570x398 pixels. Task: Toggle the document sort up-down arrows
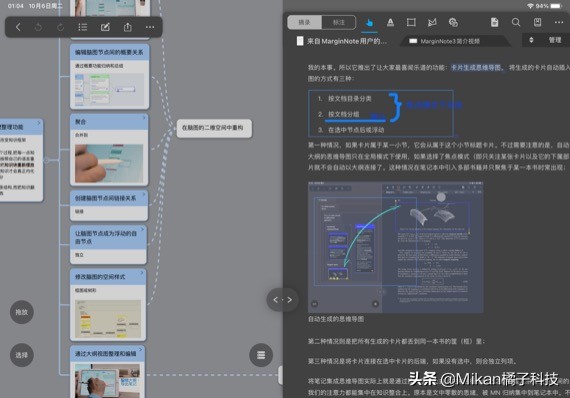click(531, 40)
